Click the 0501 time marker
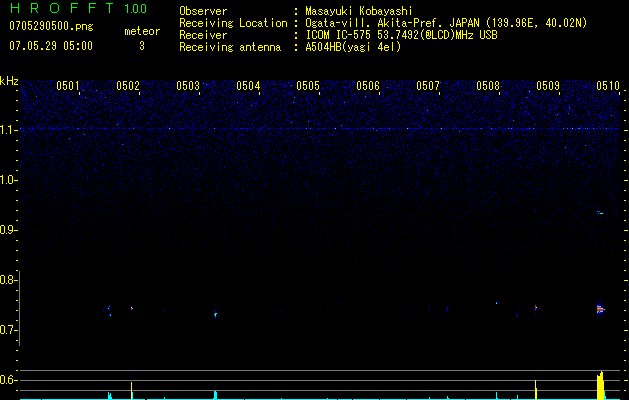Viewport: 629px width, 400px height. click(x=68, y=86)
